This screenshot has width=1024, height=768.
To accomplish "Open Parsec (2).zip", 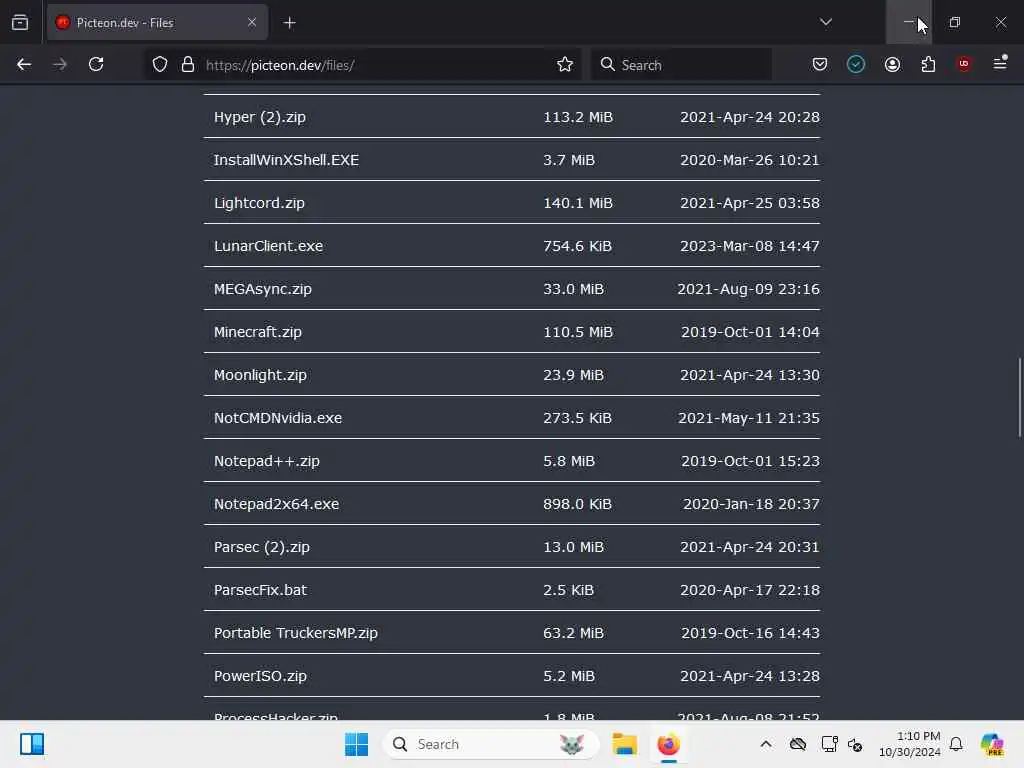I will 261,547.
